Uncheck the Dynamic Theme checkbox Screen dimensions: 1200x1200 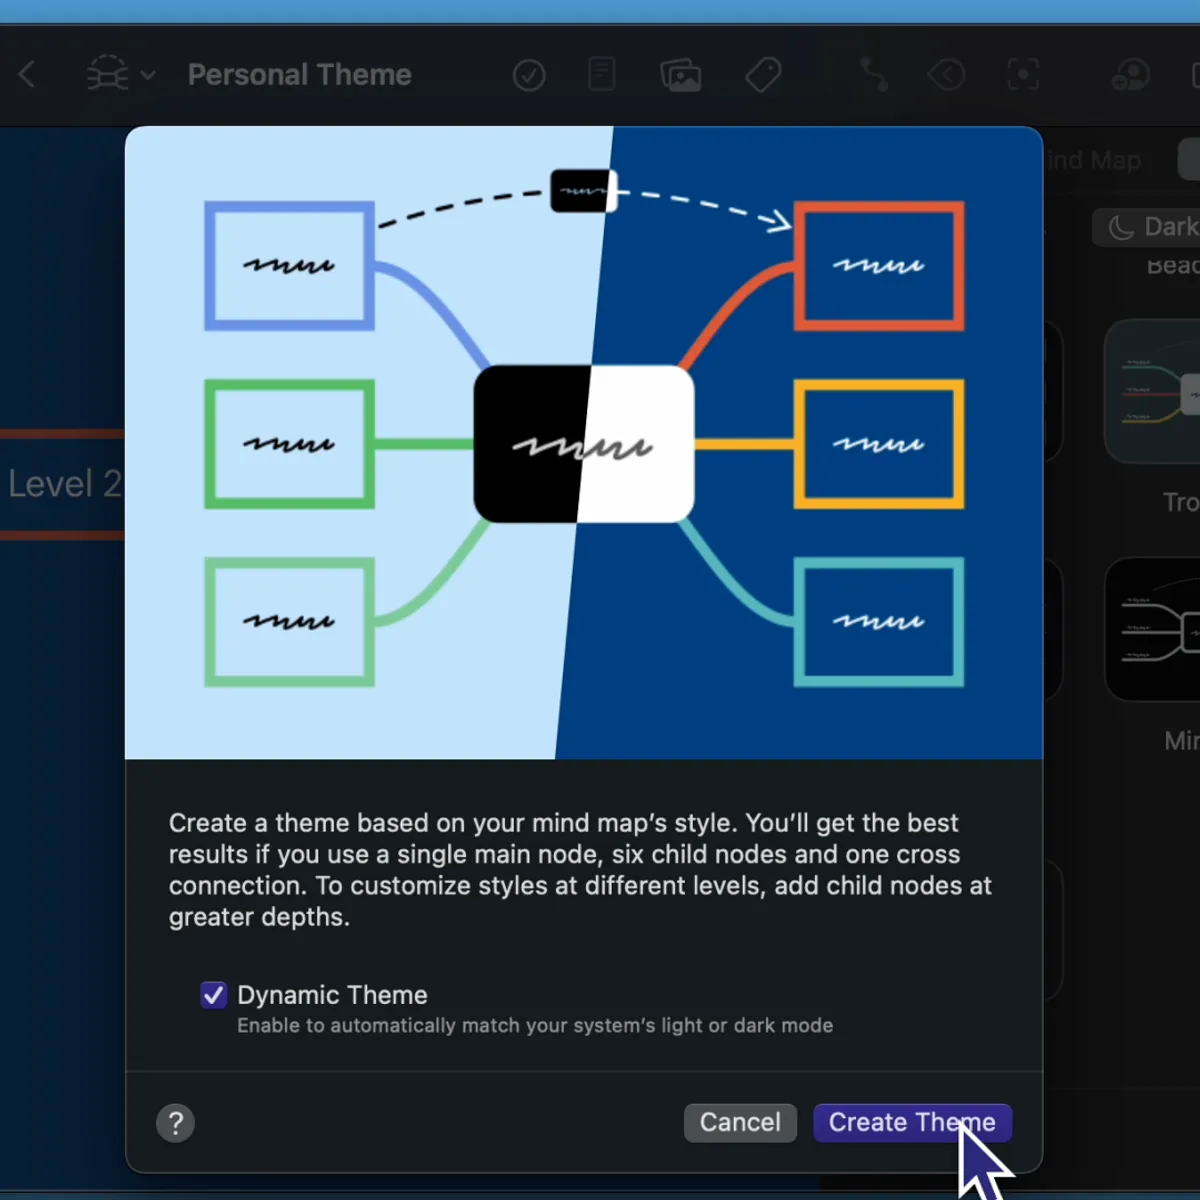click(213, 995)
